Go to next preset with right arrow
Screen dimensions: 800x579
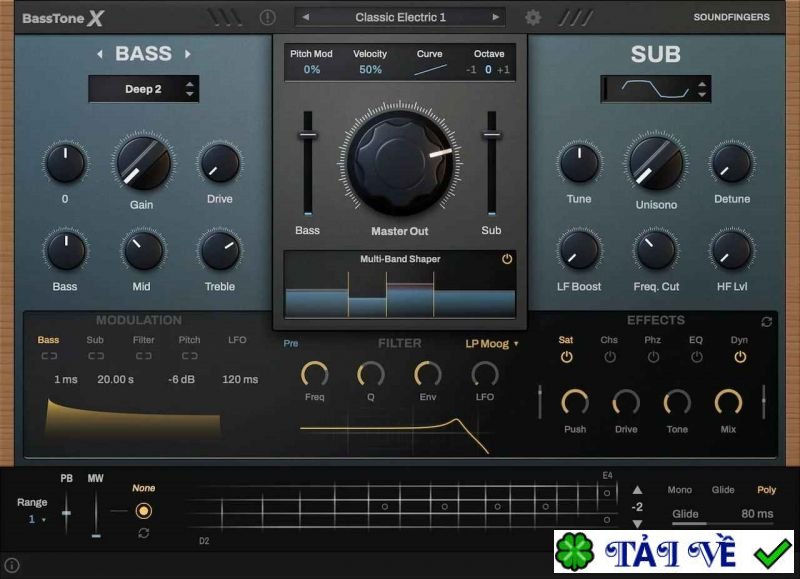495,17
